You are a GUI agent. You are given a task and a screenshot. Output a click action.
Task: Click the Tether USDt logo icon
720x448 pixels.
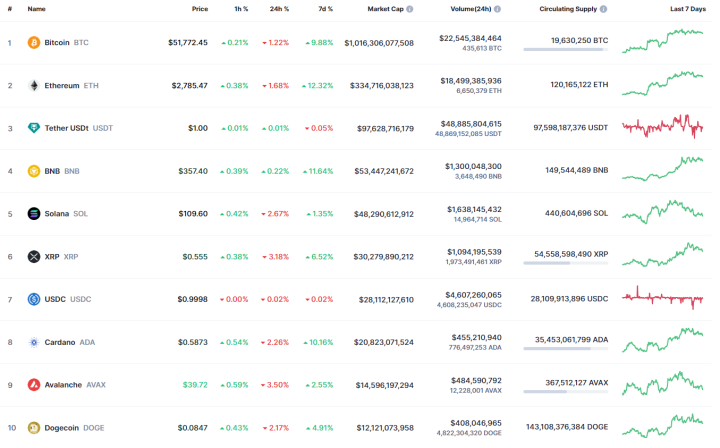(34, 128)
